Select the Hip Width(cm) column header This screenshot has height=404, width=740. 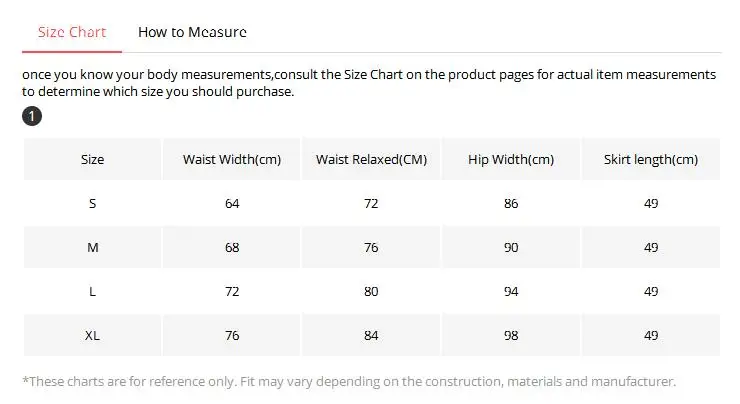511,159
